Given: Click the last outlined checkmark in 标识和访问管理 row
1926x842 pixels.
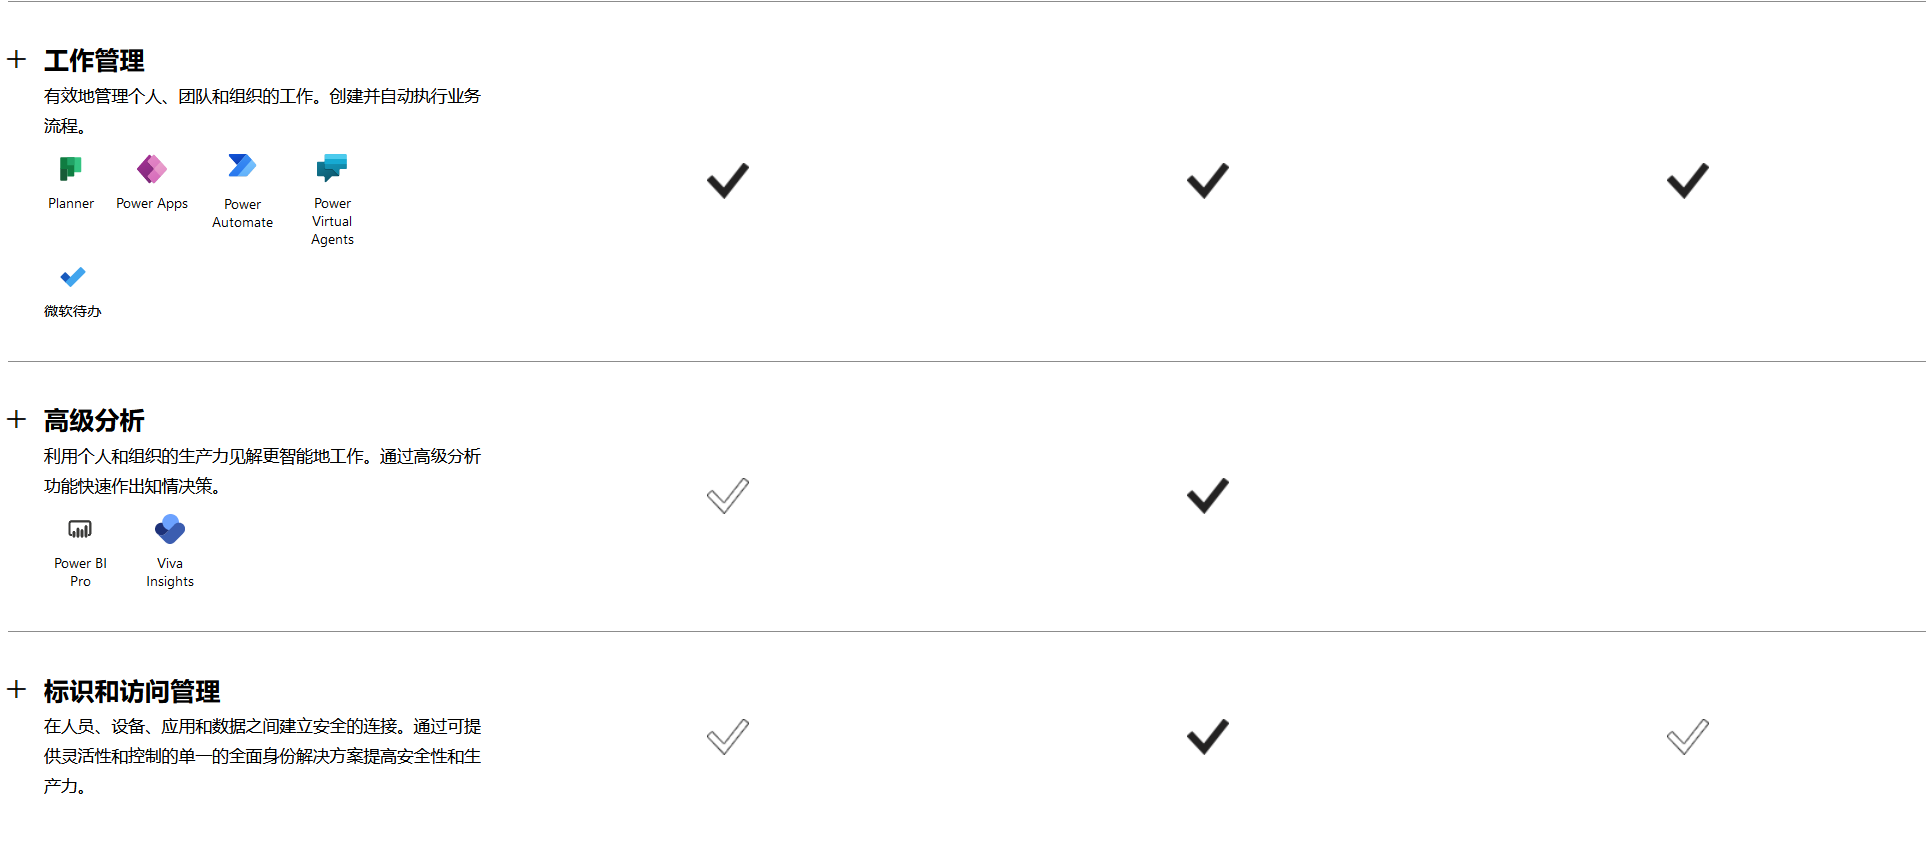Looking at the screenshot, I should pyautogui.click(x=1688, y=736).
